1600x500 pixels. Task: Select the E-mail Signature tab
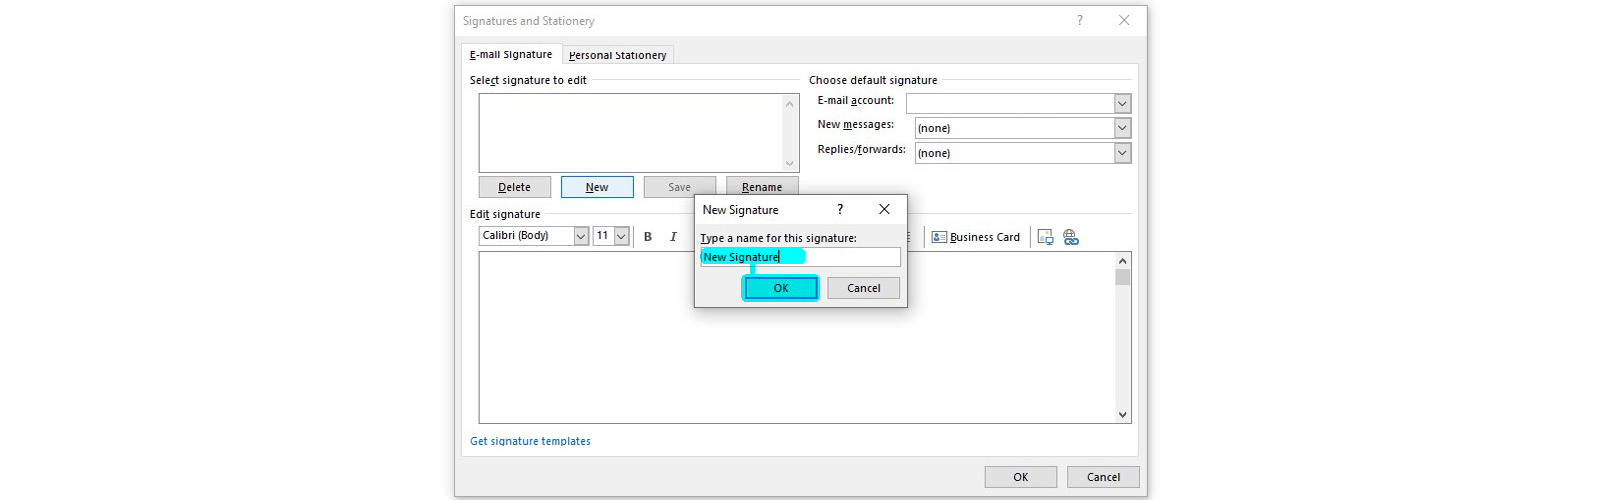click(511, 54)
